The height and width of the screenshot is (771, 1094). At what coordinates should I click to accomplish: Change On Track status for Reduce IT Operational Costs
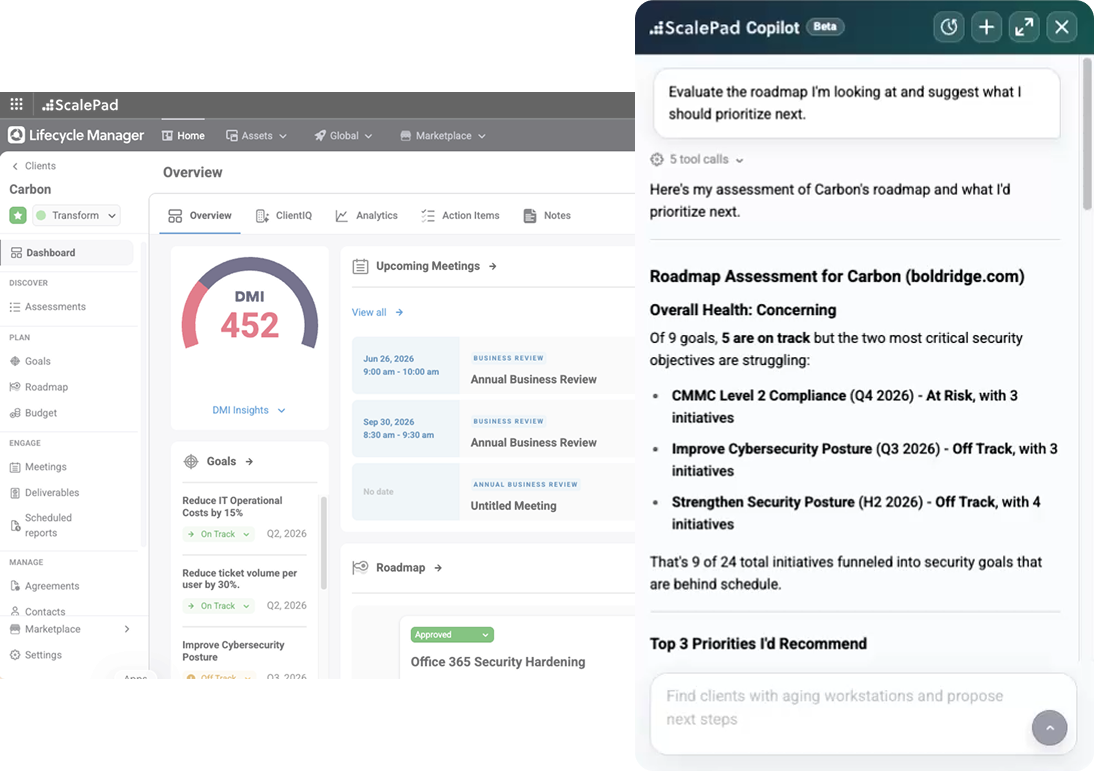tap(219, 534)
